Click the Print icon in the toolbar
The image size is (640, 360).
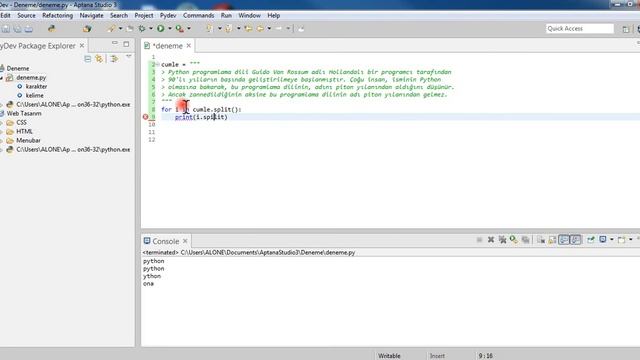pyautogui.click(x=29, y=29)
